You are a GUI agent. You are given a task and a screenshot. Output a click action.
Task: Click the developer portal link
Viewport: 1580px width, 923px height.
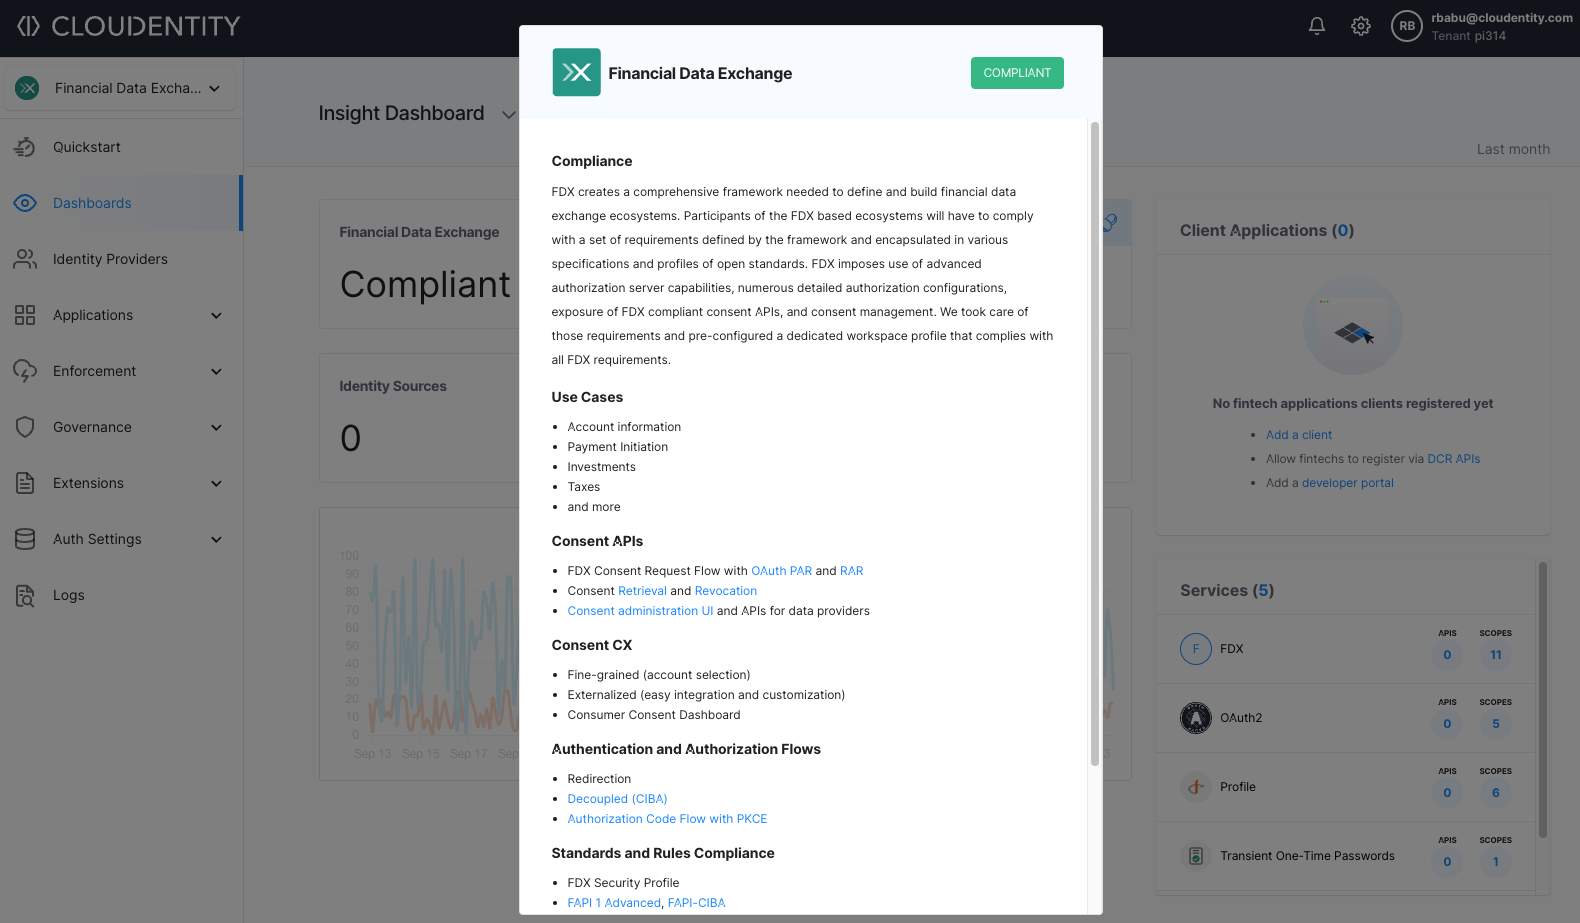[1347, 483]
